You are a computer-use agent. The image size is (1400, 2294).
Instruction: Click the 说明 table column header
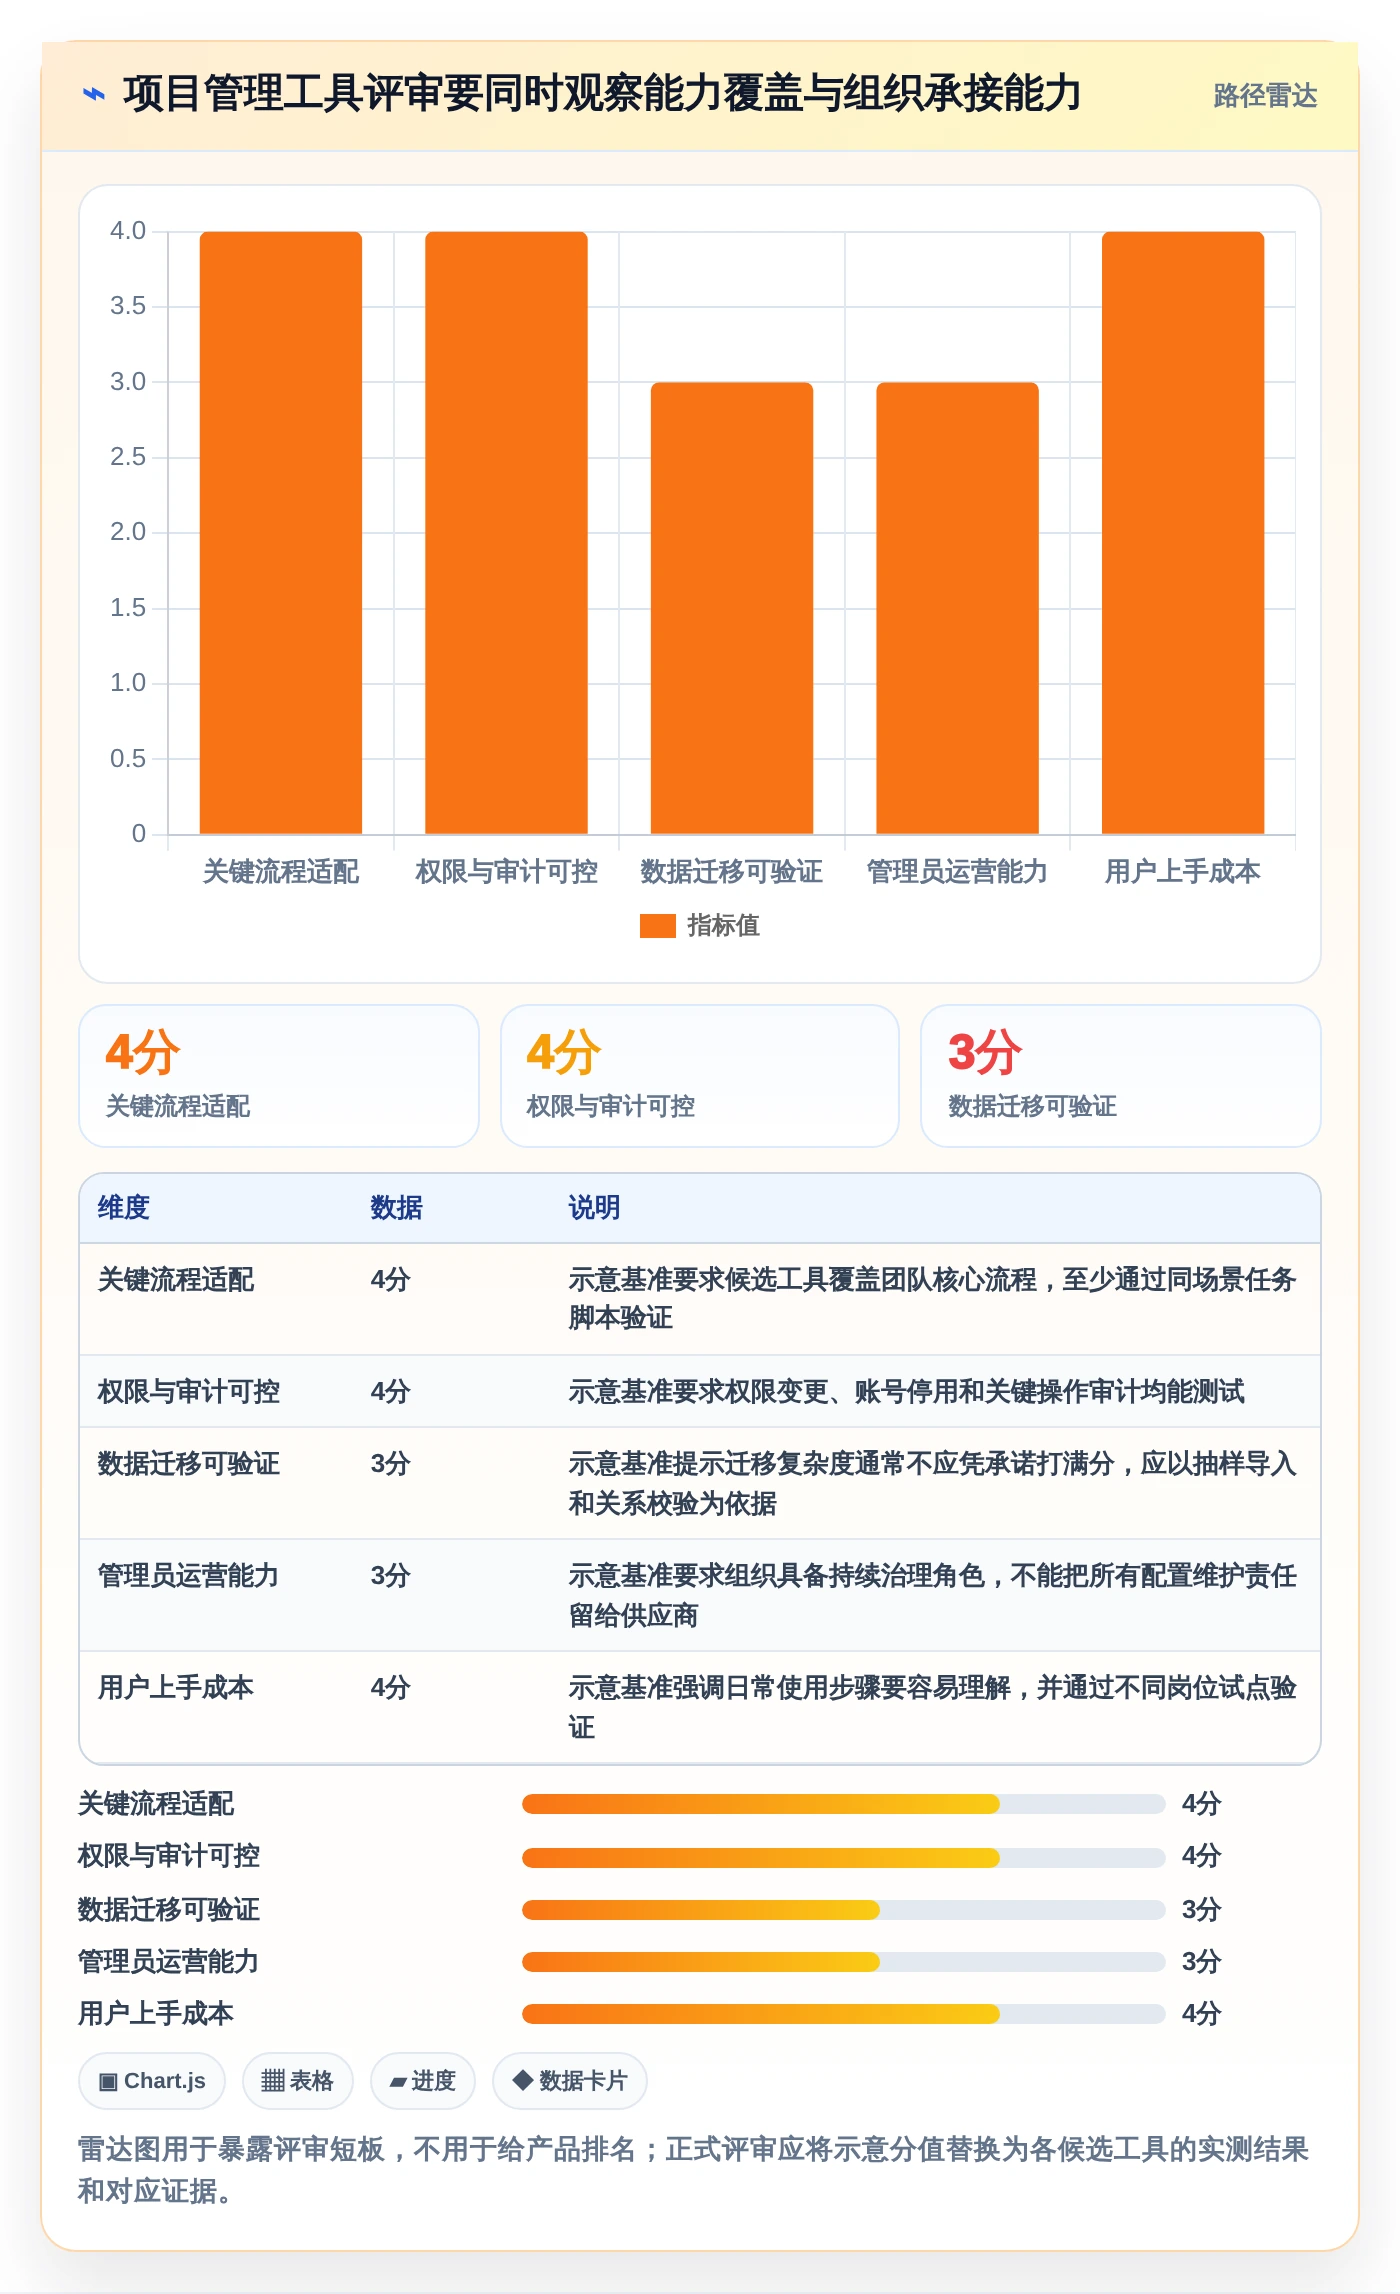point(594,1208)
